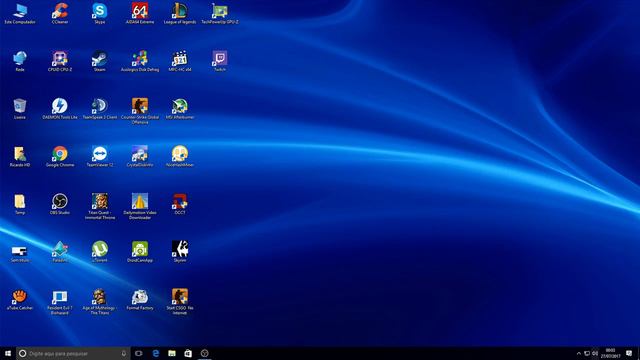This screenshot has height=360, width=640.
Task: Open Task View on the taskbar
Action: (139, 353)
